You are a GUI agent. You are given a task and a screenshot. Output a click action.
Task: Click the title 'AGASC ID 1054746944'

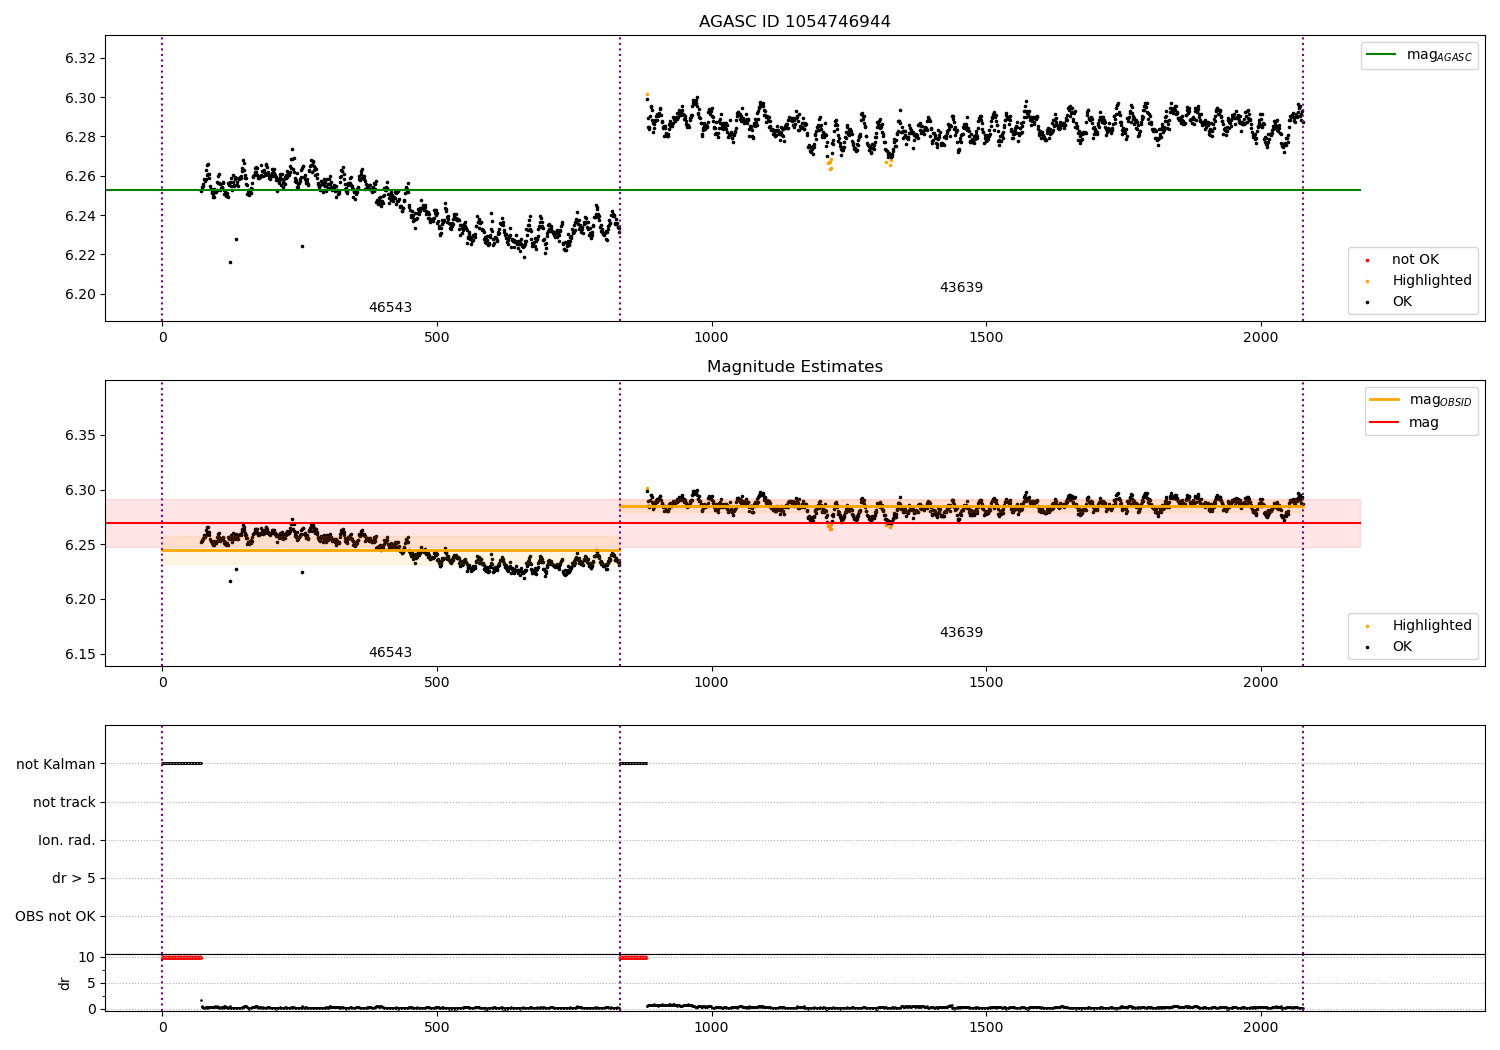pyautogui.click(x=794, y=22)
